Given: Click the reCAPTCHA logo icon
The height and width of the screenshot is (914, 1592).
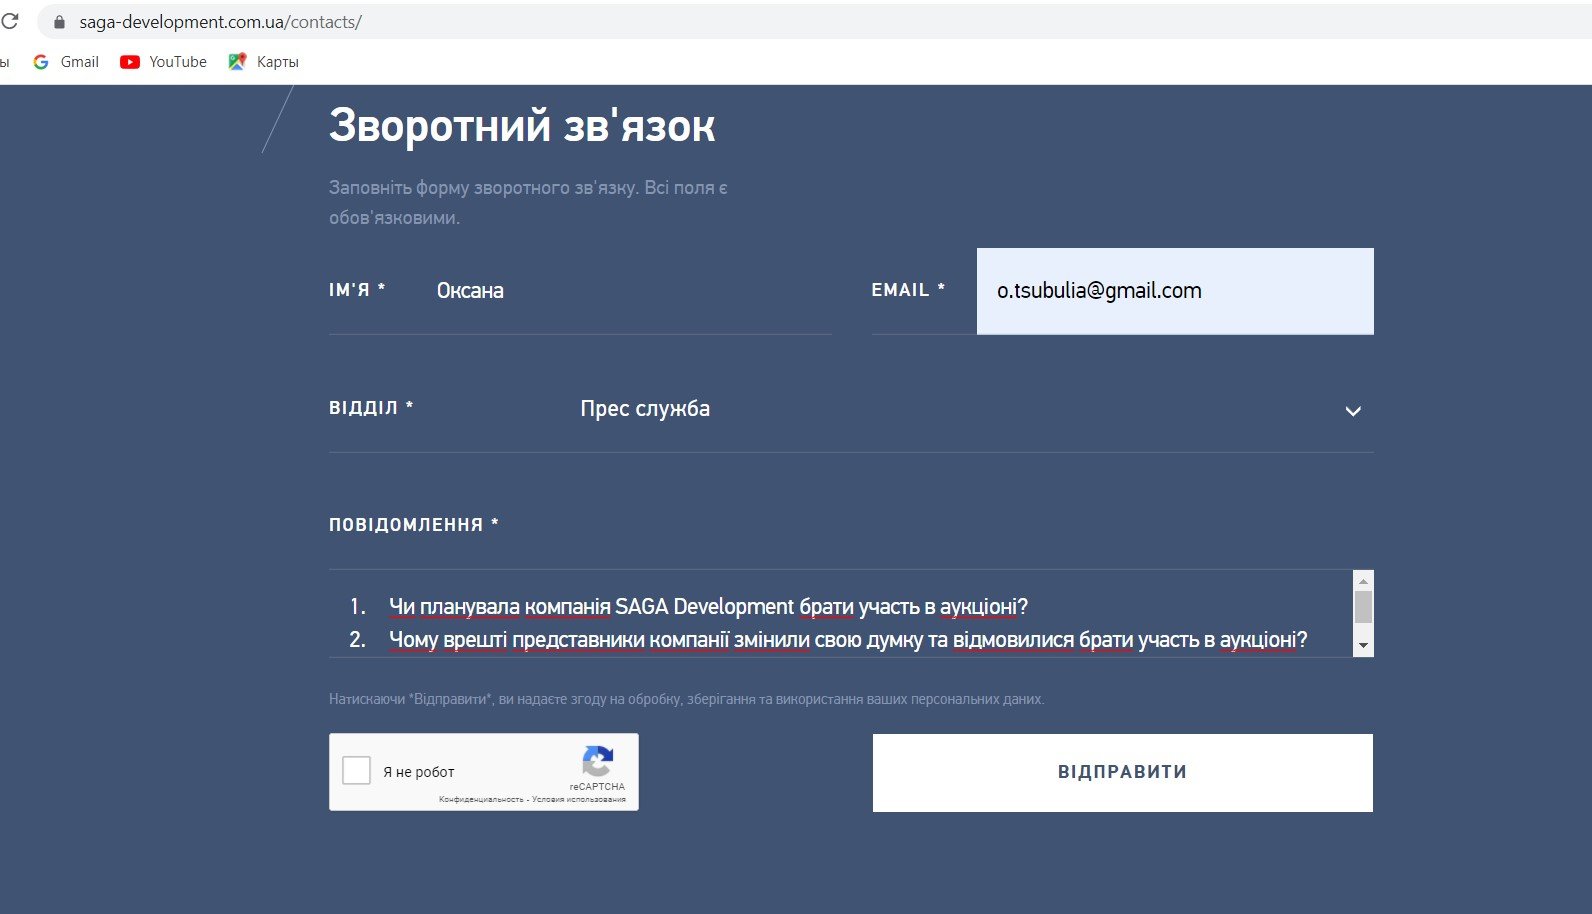Looking at the screenshot, I should (598, 761).
